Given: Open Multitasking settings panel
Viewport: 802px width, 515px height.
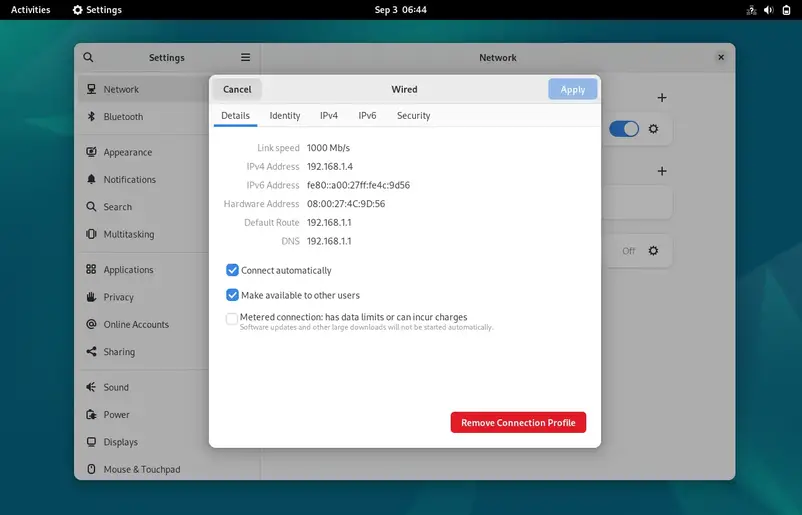Looking at the screenshot, I should pyautogui.click(x=144, y=234).
